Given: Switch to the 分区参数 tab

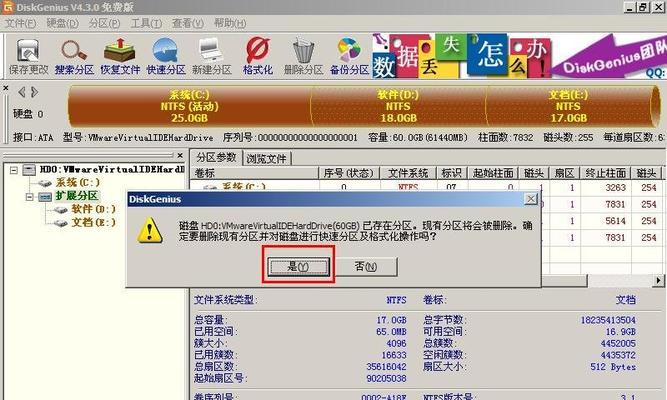Looking at the screenshot, I should tap(216, 157).
